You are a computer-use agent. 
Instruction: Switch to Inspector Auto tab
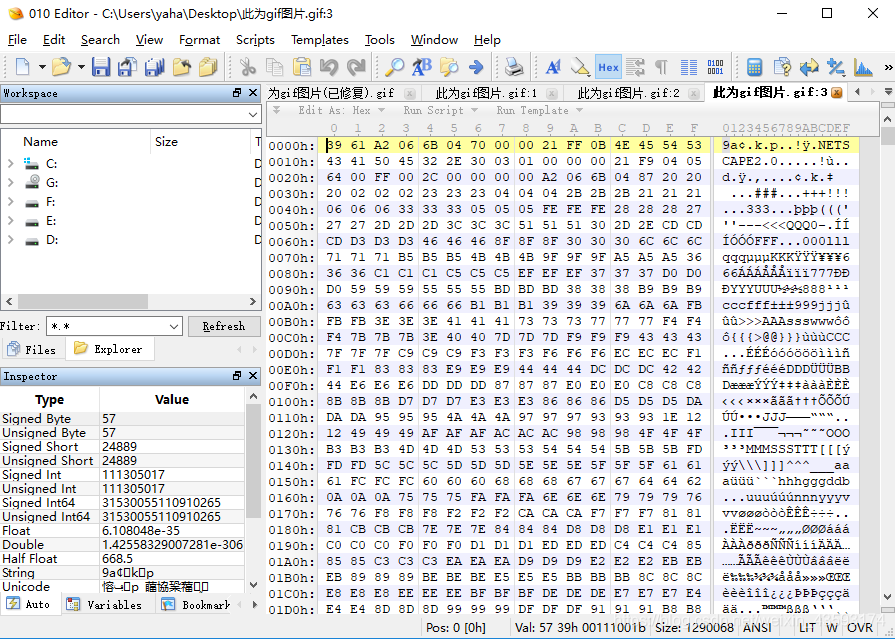tap(30, 604)
